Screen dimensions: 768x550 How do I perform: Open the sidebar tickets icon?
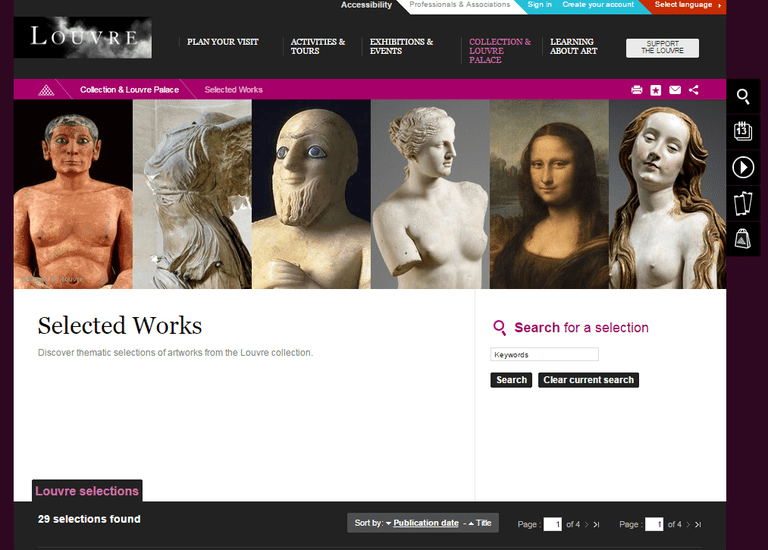point(743,203)
